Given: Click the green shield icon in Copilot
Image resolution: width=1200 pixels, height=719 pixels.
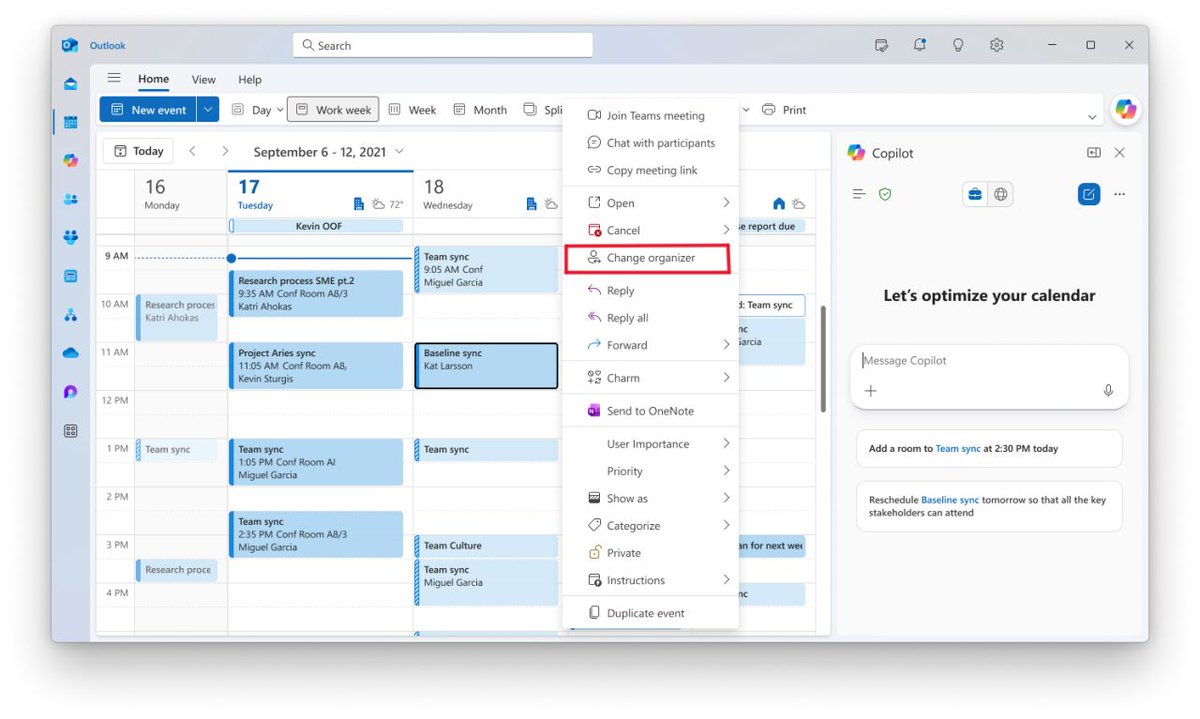Looking at the screenshot, I should 885,194.
